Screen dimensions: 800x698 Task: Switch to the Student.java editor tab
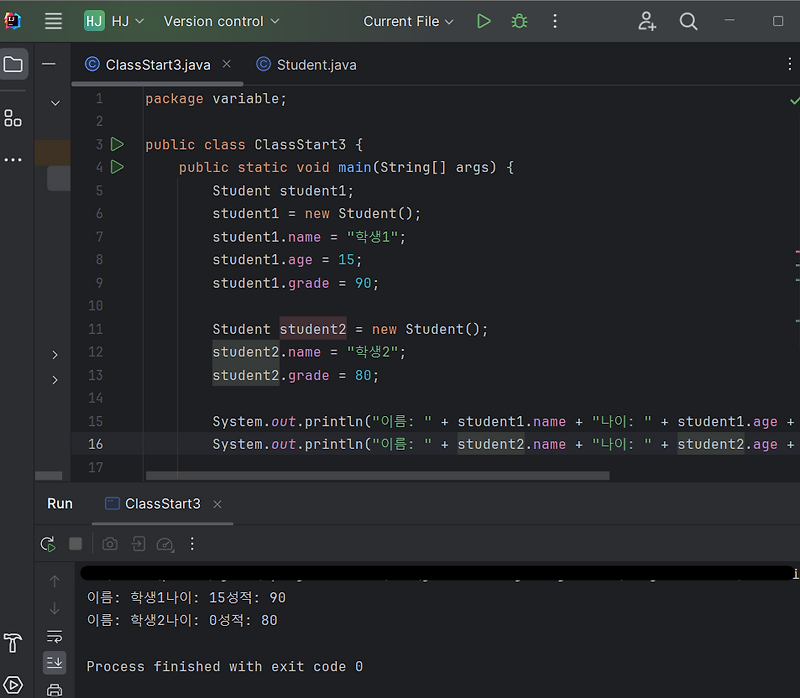[x=307, y=65]
